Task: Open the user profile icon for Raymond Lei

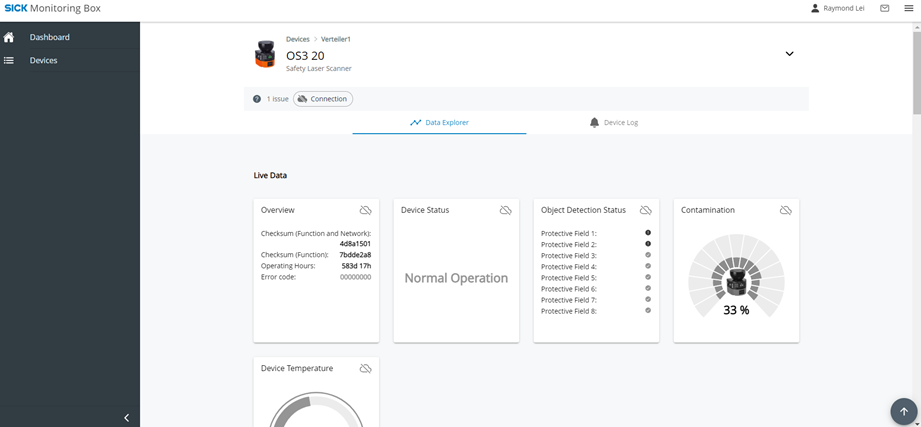Action: (815, 8)
